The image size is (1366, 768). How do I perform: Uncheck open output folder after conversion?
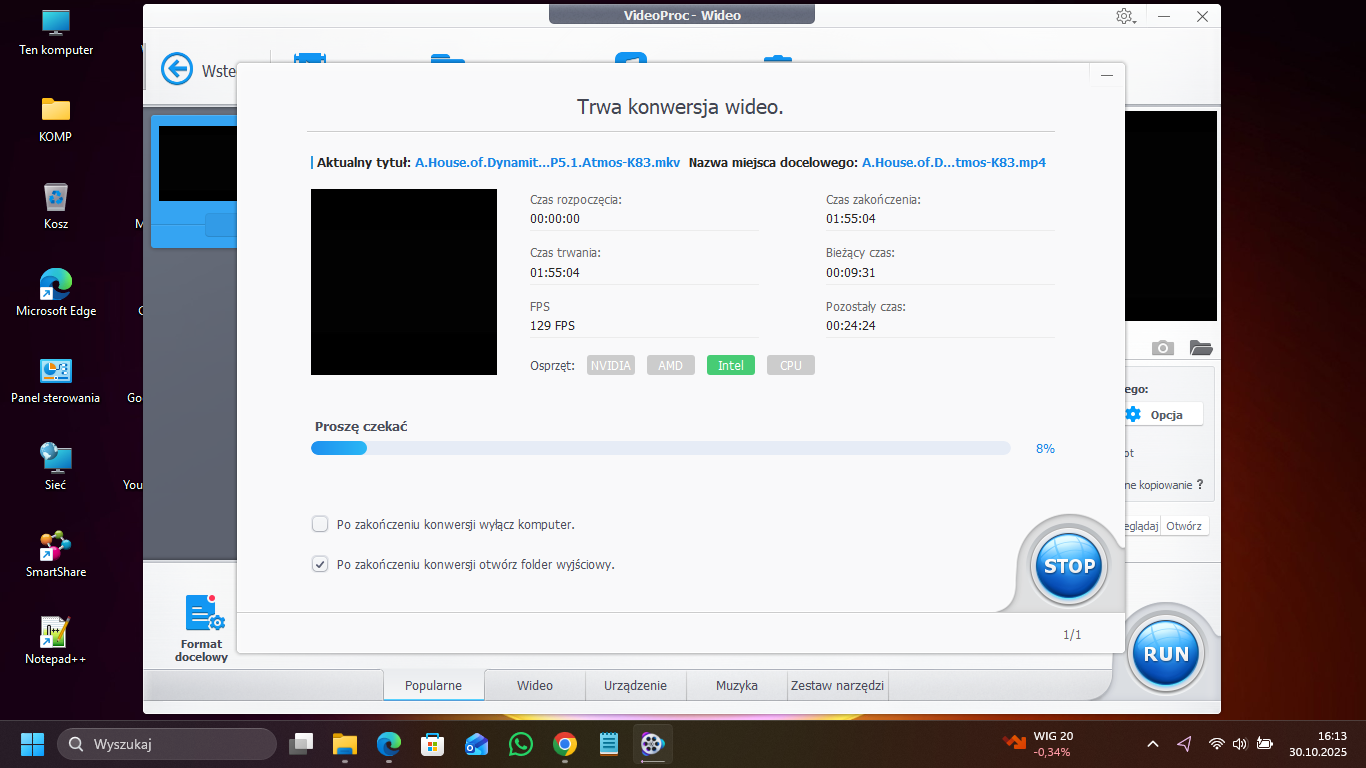click(320, 564)
